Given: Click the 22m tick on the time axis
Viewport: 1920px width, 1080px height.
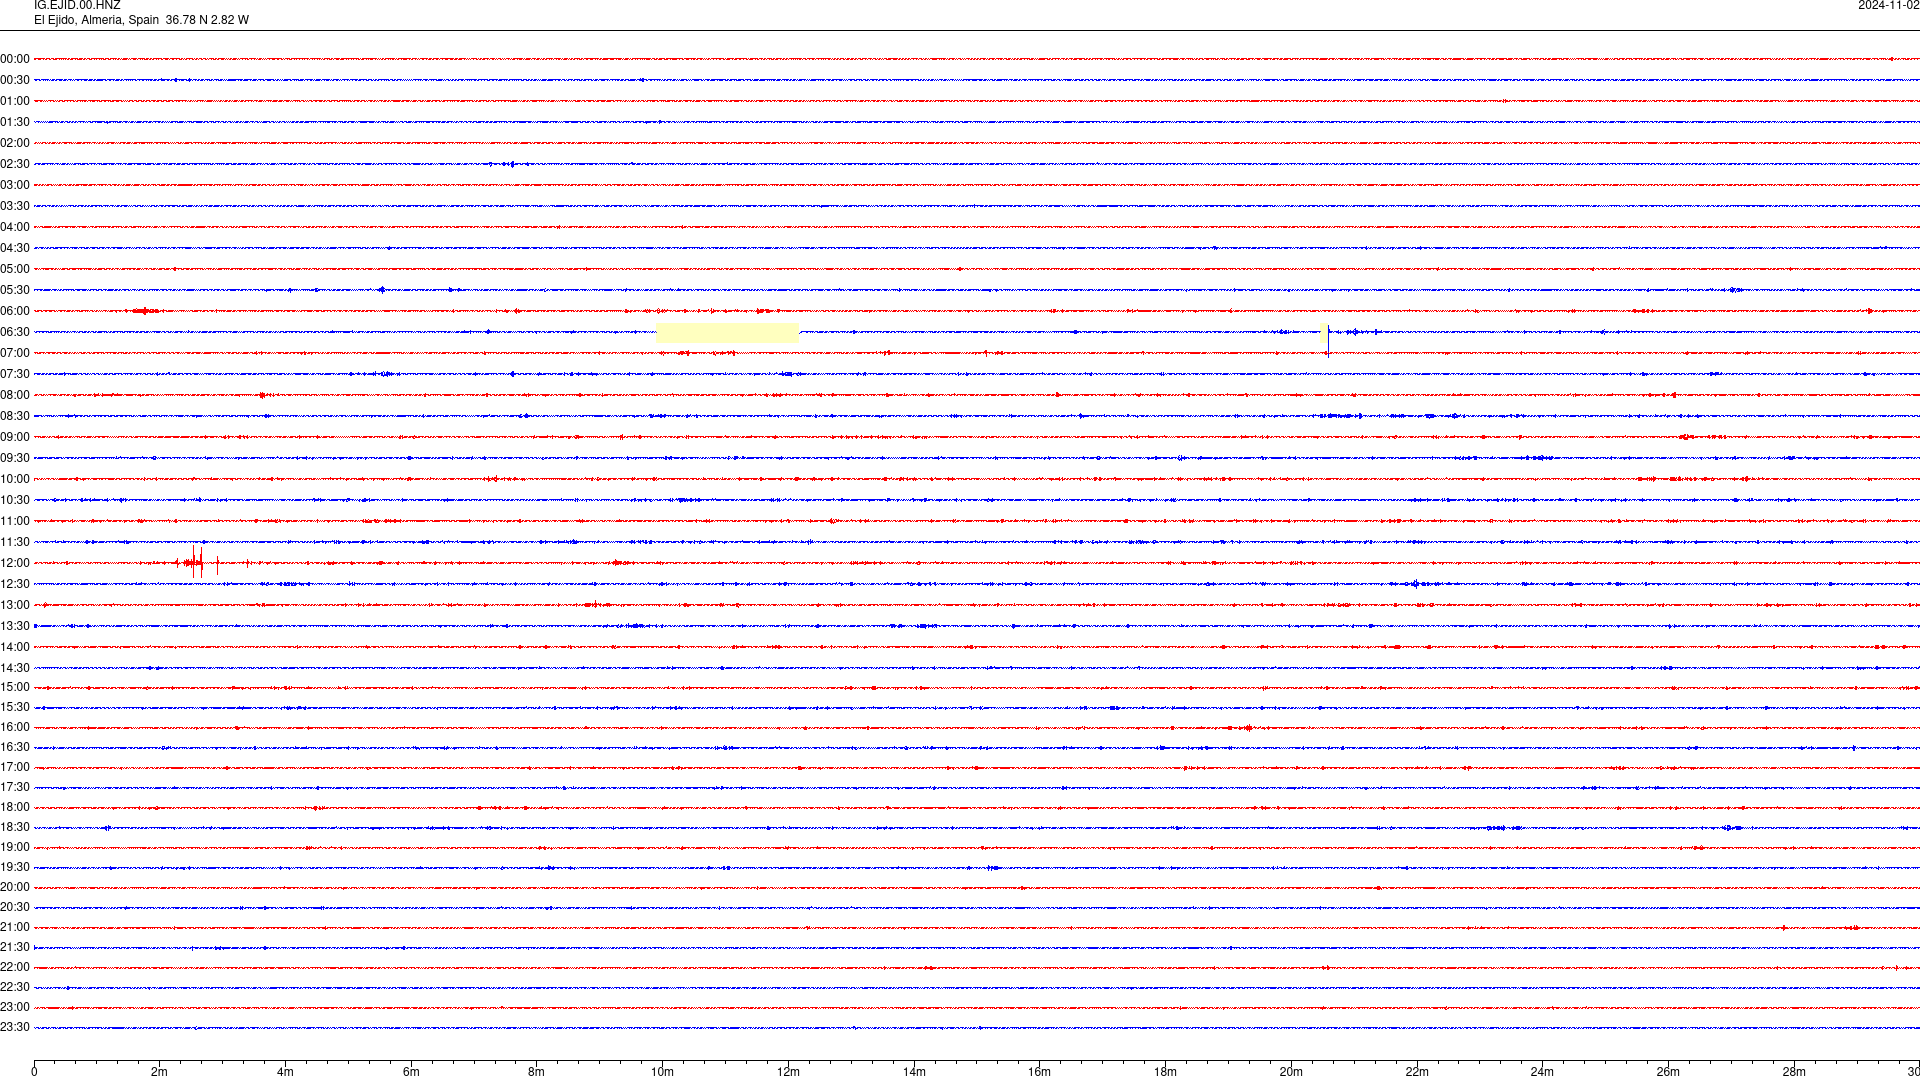Looking at the screenshot, I should pos(1417,1071).
